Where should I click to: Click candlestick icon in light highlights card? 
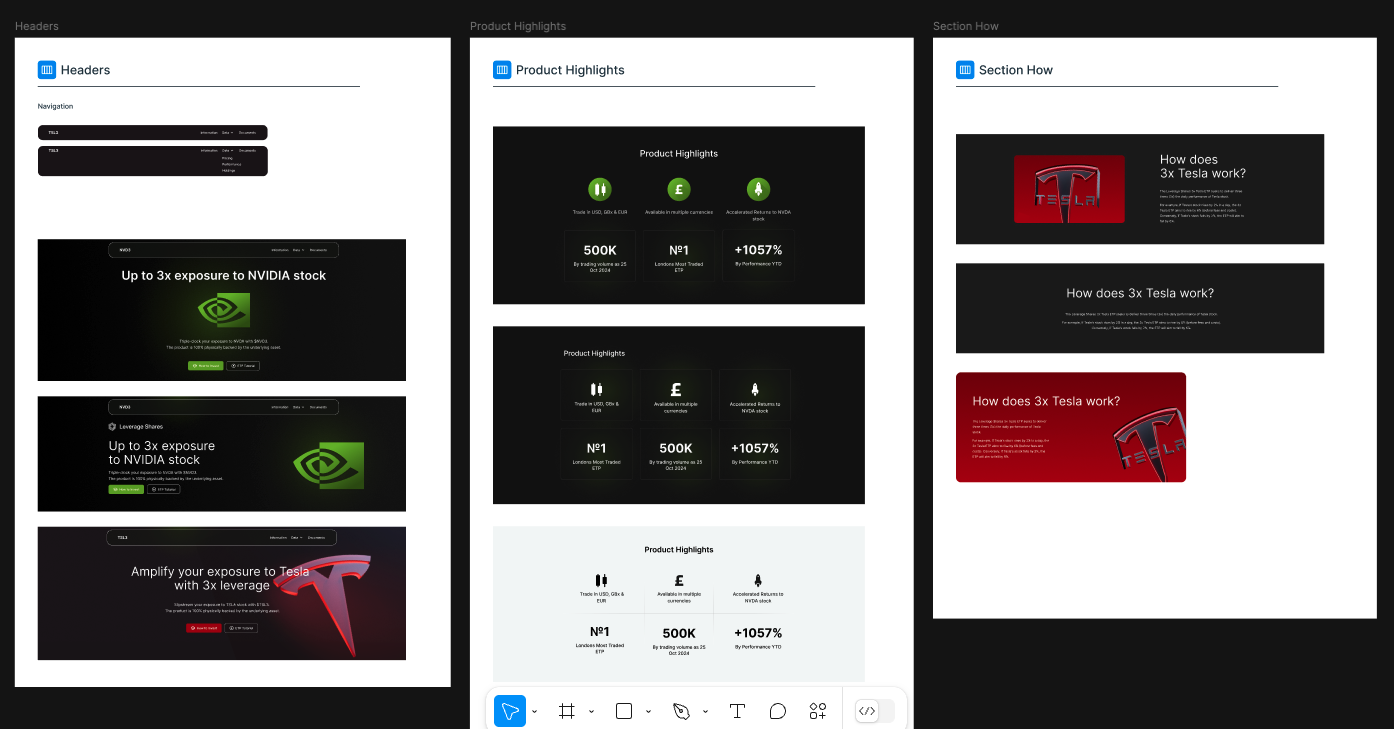click(x=601, y=580)
